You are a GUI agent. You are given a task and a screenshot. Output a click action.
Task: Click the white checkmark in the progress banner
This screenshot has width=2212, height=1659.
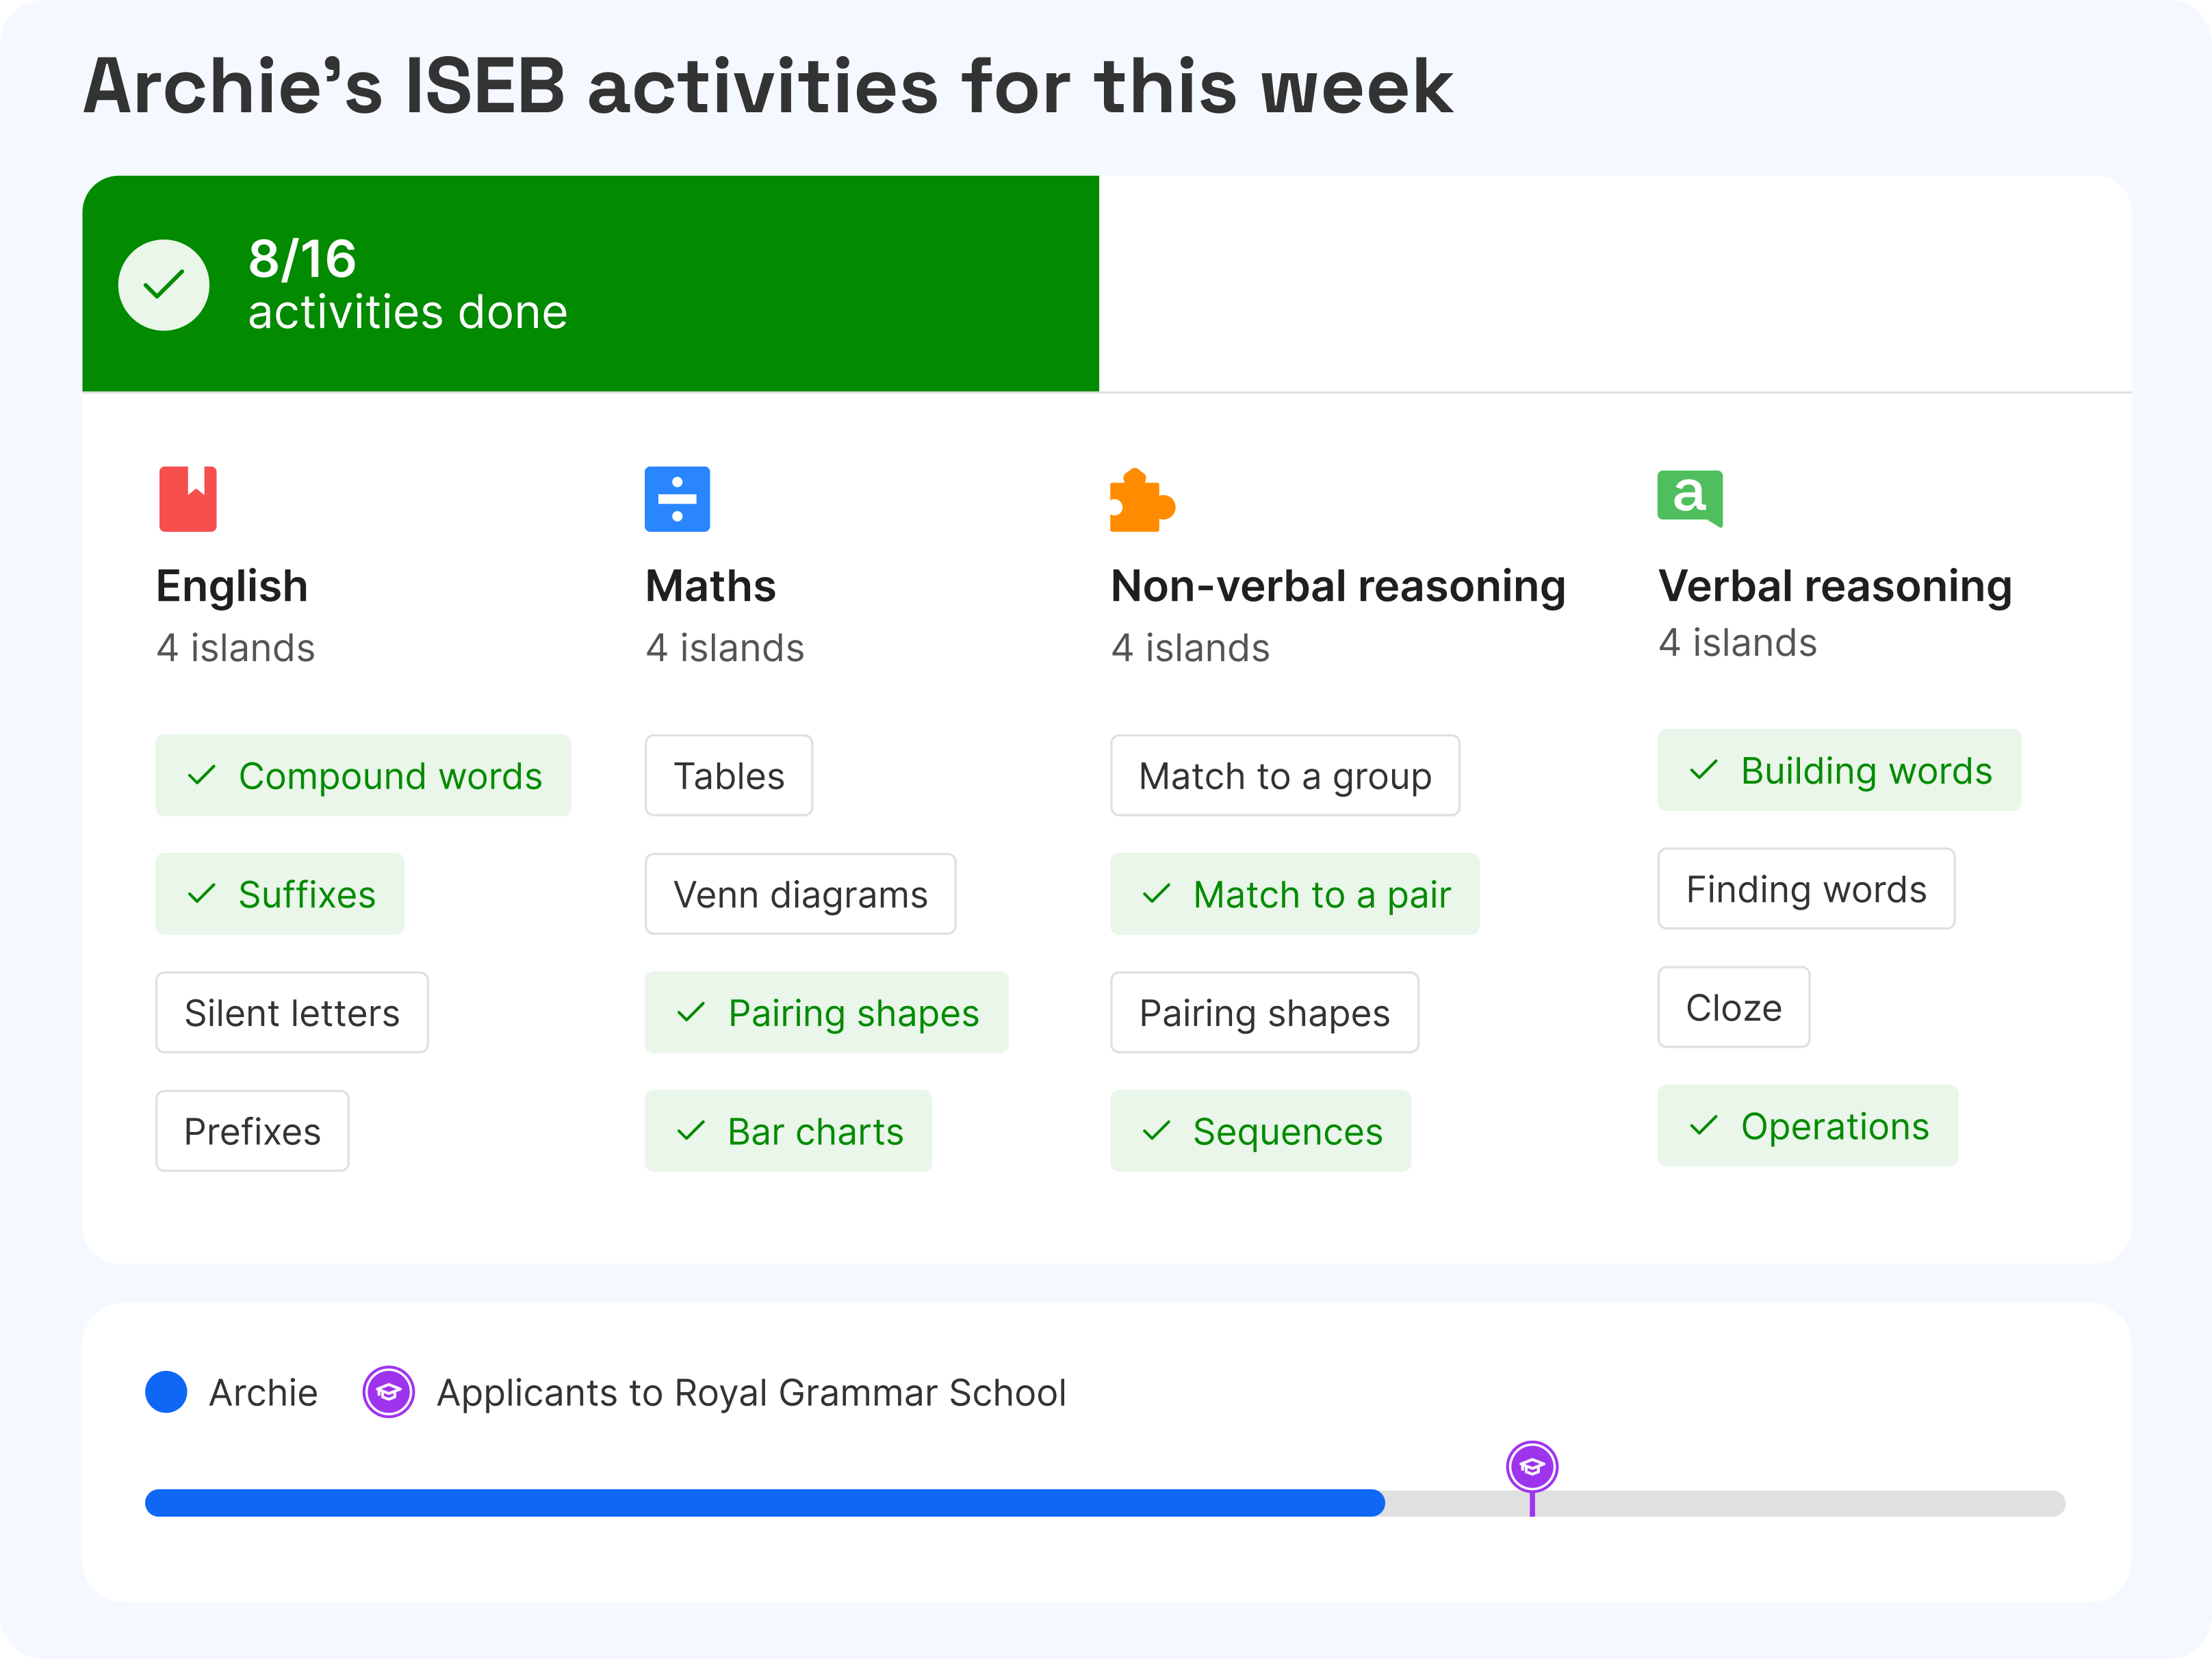[x=164, y=285]
